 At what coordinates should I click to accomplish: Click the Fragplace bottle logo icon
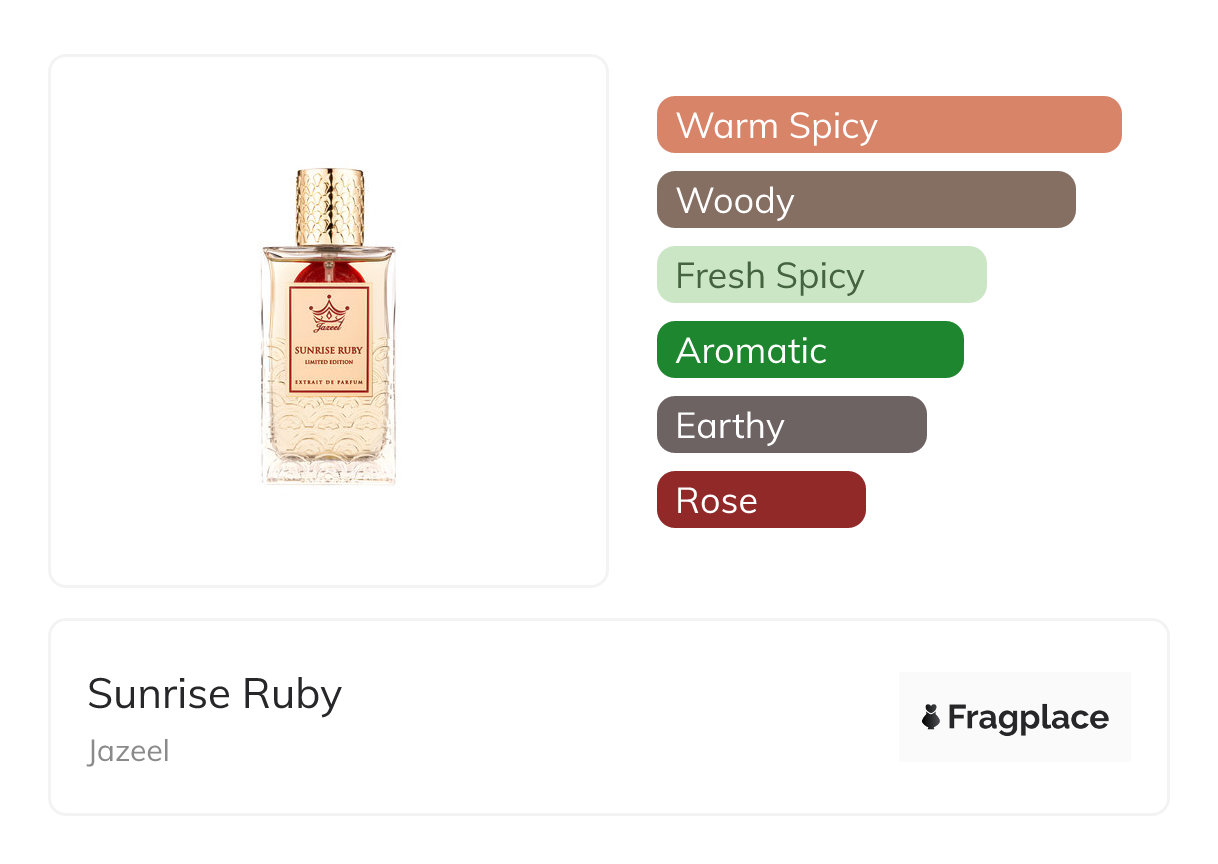point(931,717)
